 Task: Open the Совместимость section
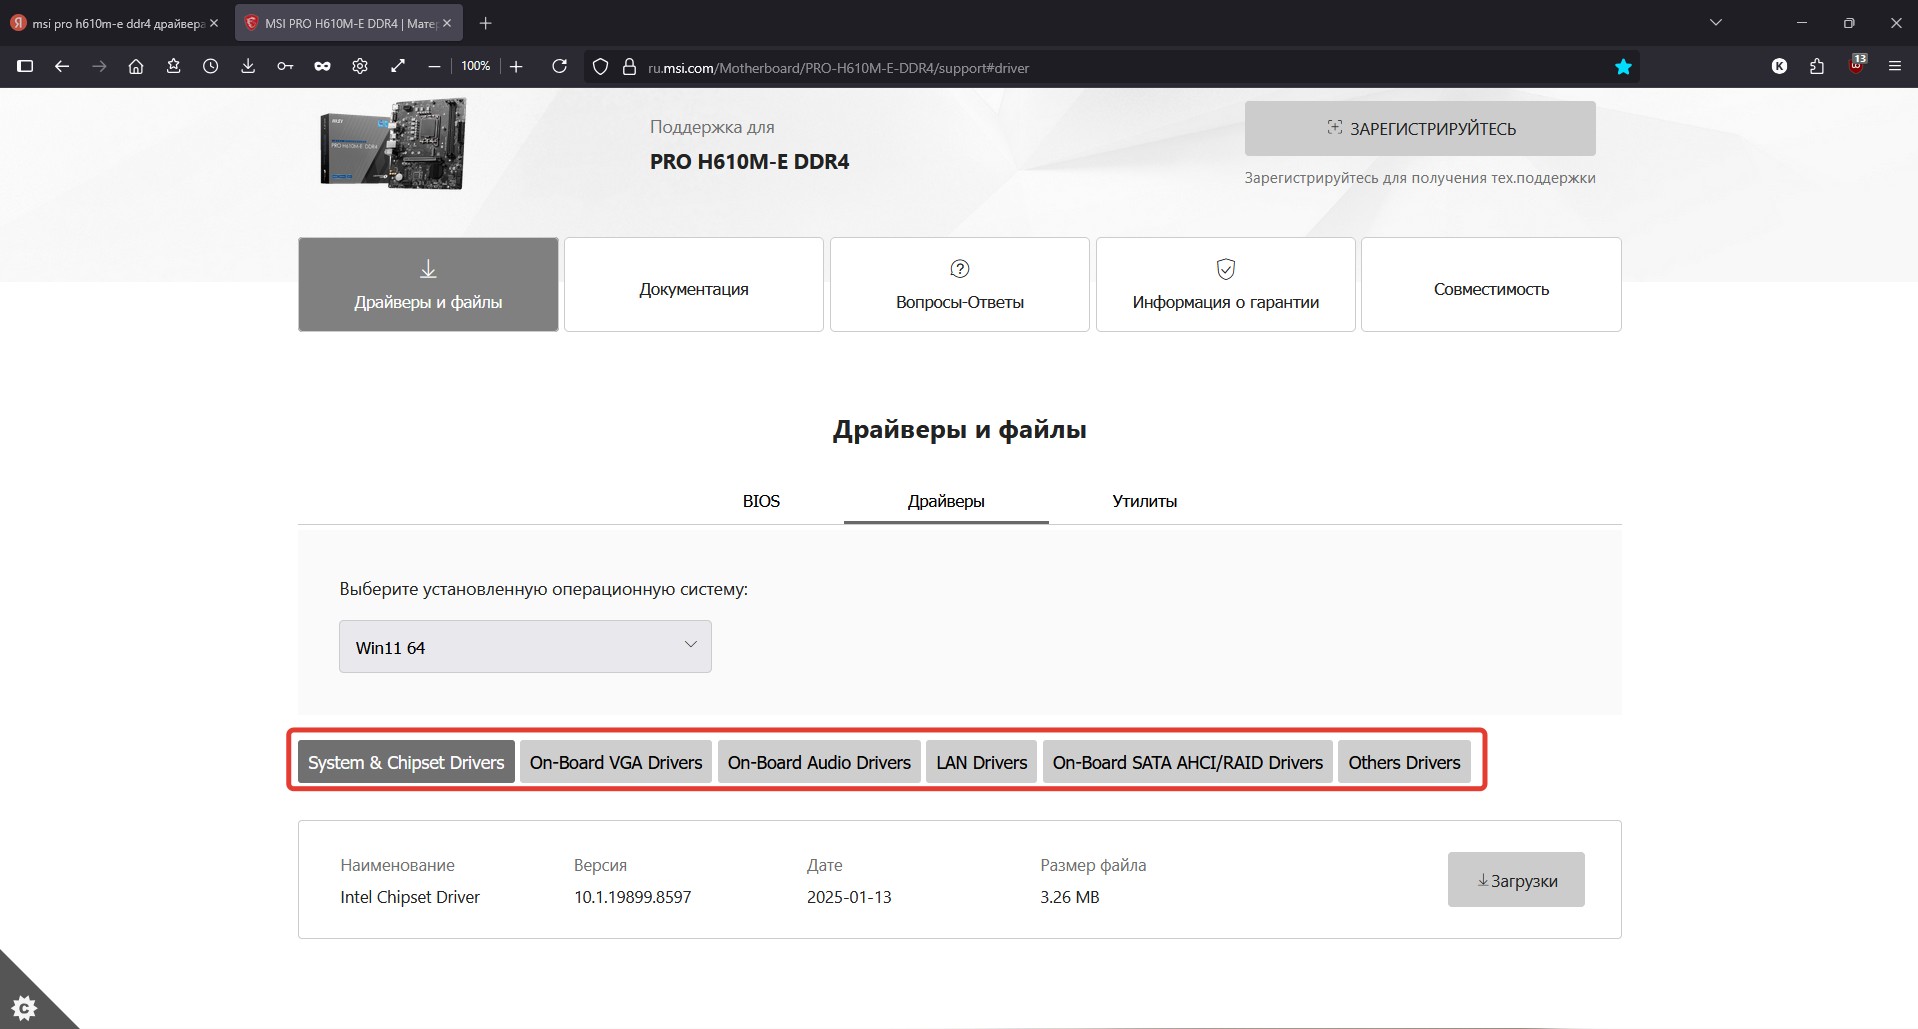coord(1491,284)
